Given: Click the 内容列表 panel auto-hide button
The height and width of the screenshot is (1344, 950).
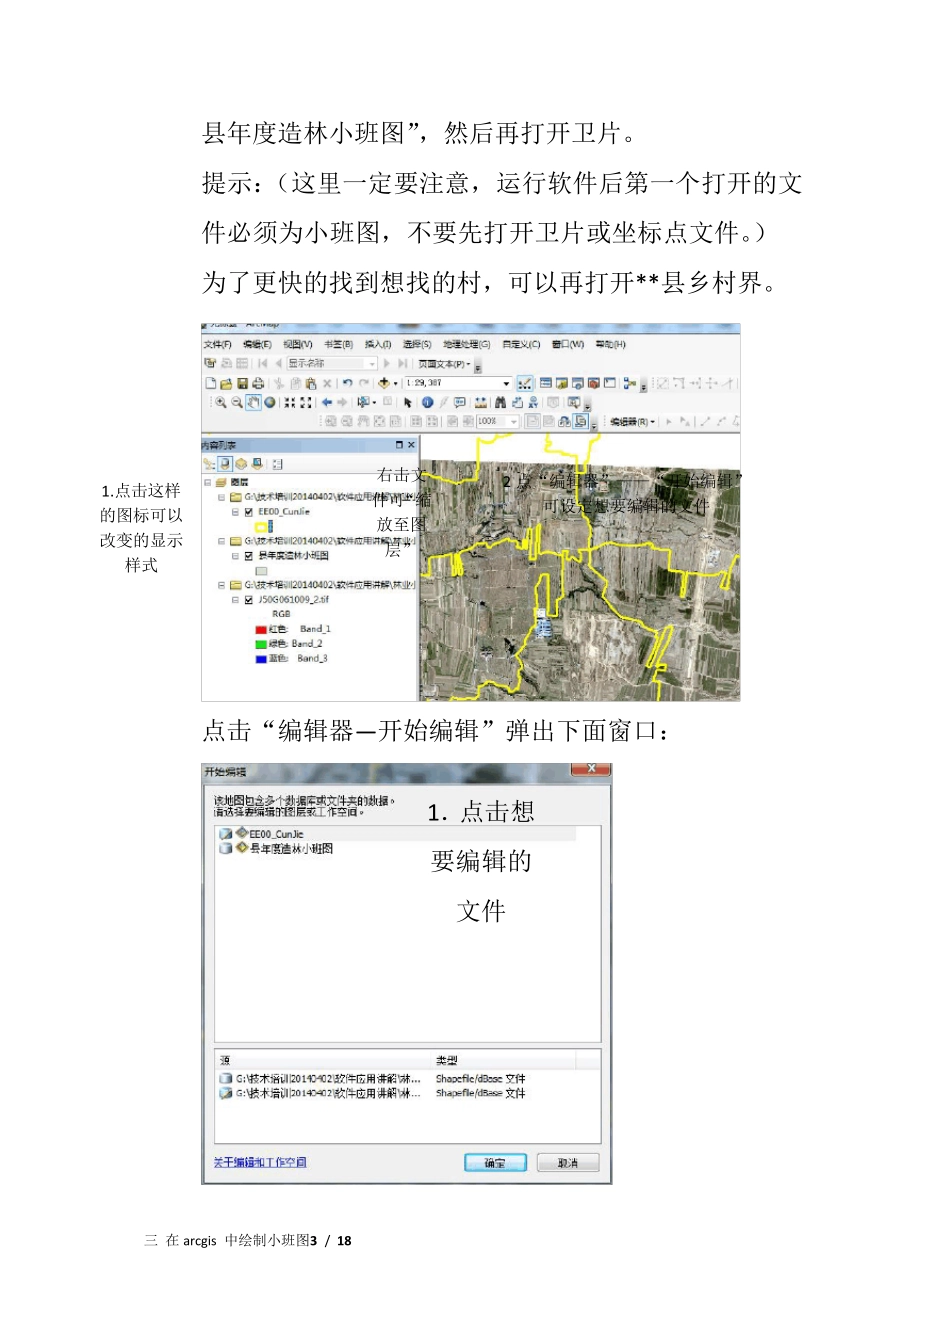Looking at the screenshot, I should pos(399,445).
